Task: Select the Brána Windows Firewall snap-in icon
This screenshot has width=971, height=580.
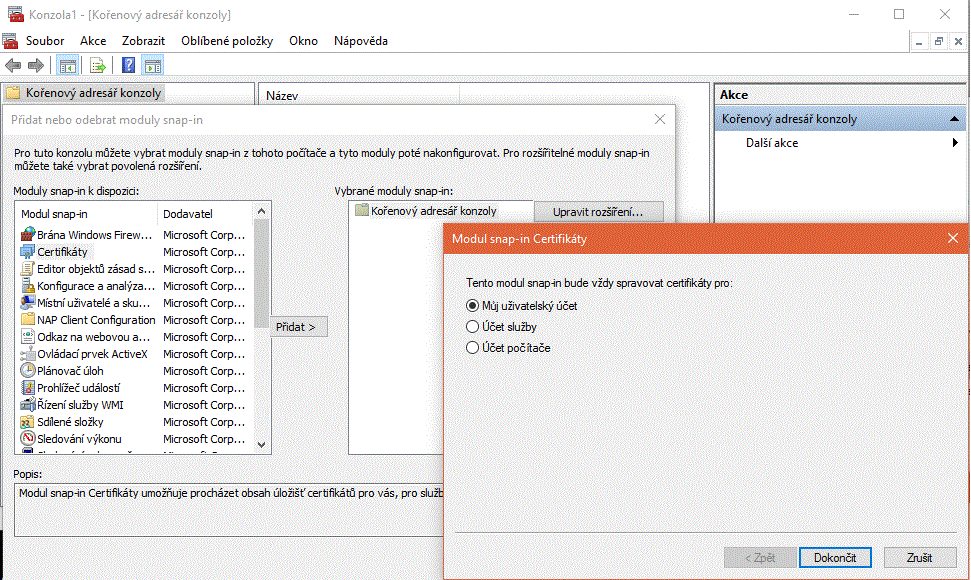Action: (x=28, y=235)
